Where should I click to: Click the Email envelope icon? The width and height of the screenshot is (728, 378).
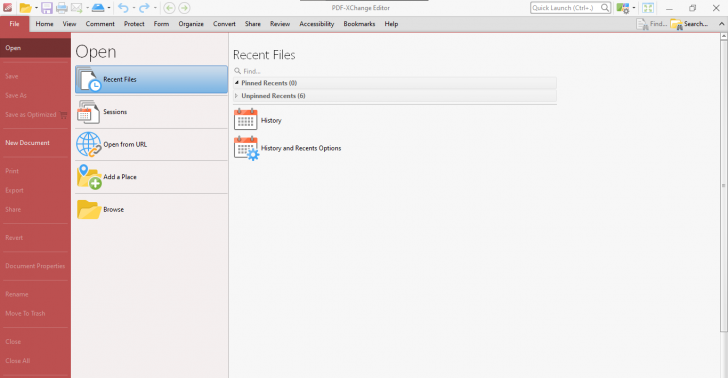(x=77, y=8)
